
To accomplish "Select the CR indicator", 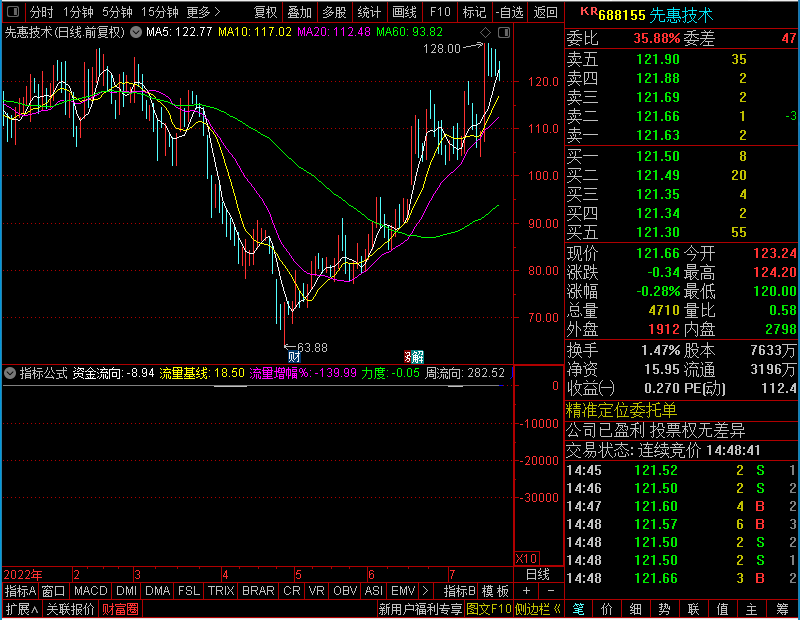I will tap(291, 591).
